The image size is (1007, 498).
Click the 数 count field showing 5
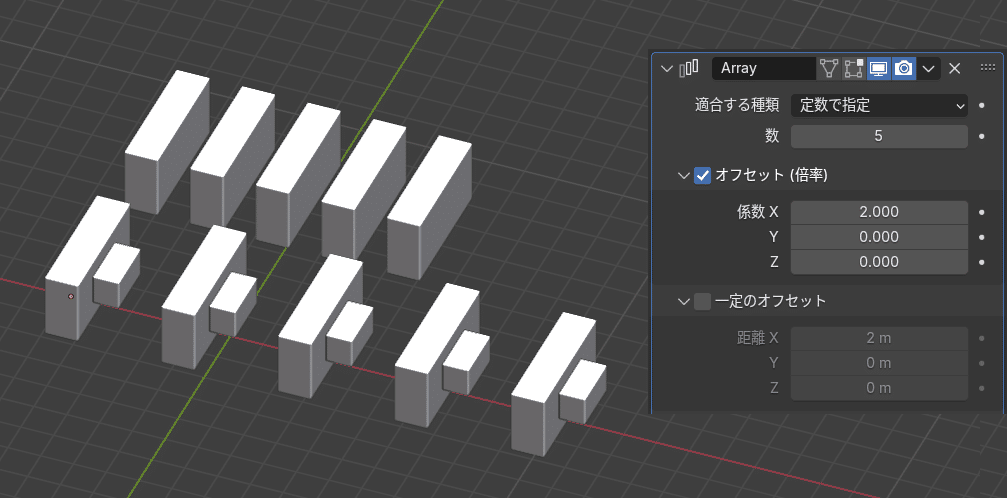[x=879, y=136]
